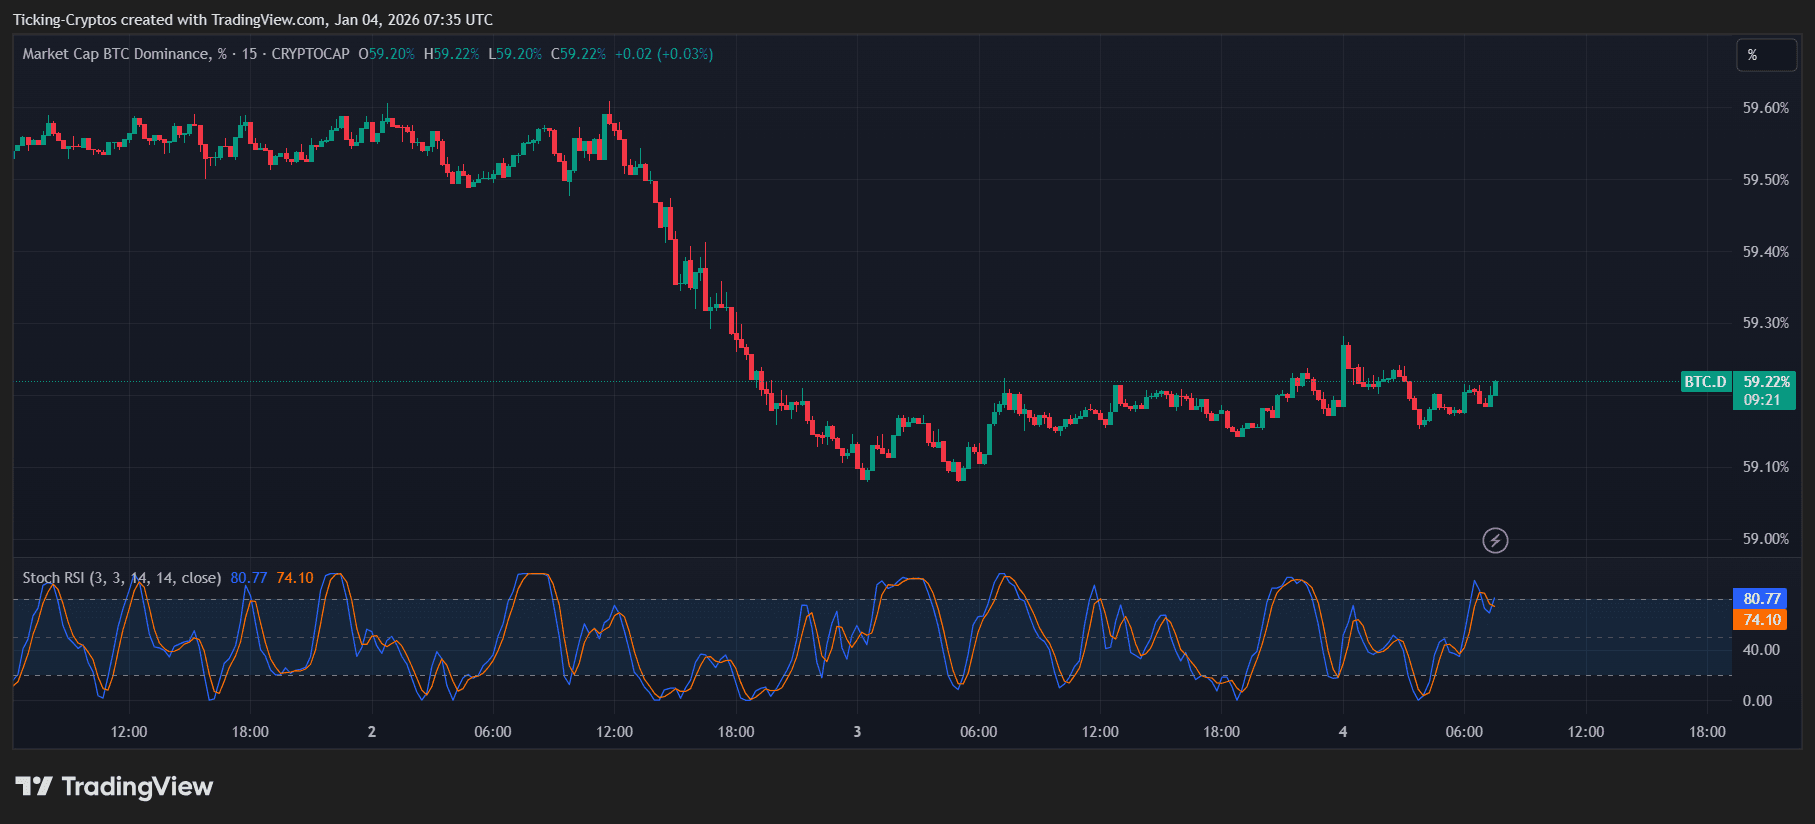1815x824 pixels.
Task: Click the TradingView logo
Action: point(114,787)
